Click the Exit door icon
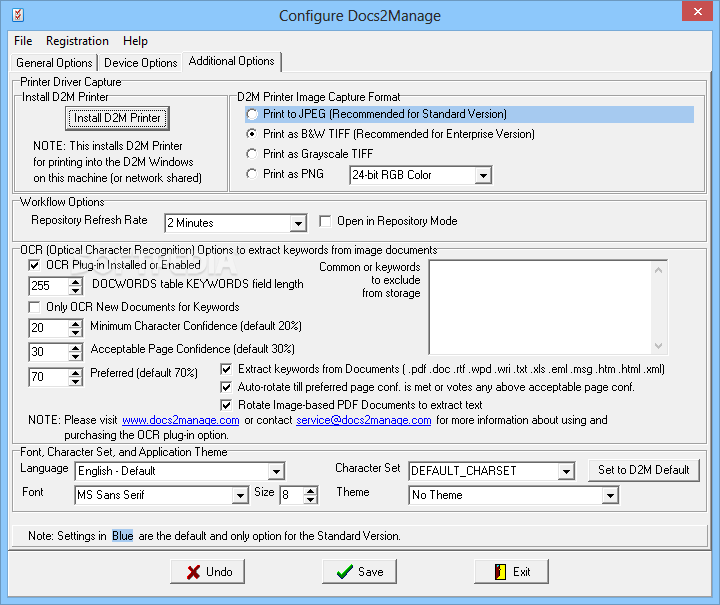The image size is (720, 605). pos(500,572)
